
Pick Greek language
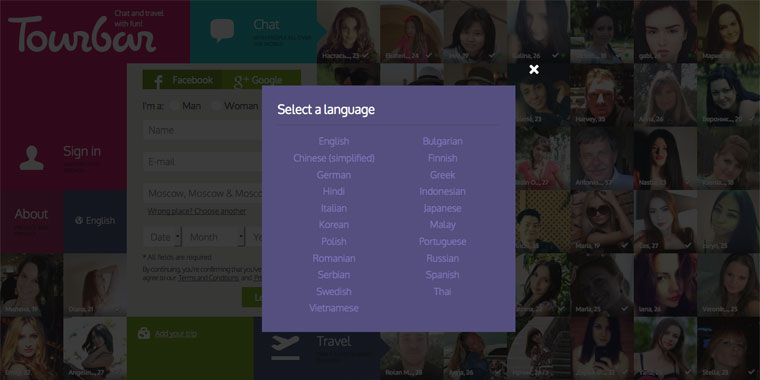pyautogui.click(x=442, y=174)
